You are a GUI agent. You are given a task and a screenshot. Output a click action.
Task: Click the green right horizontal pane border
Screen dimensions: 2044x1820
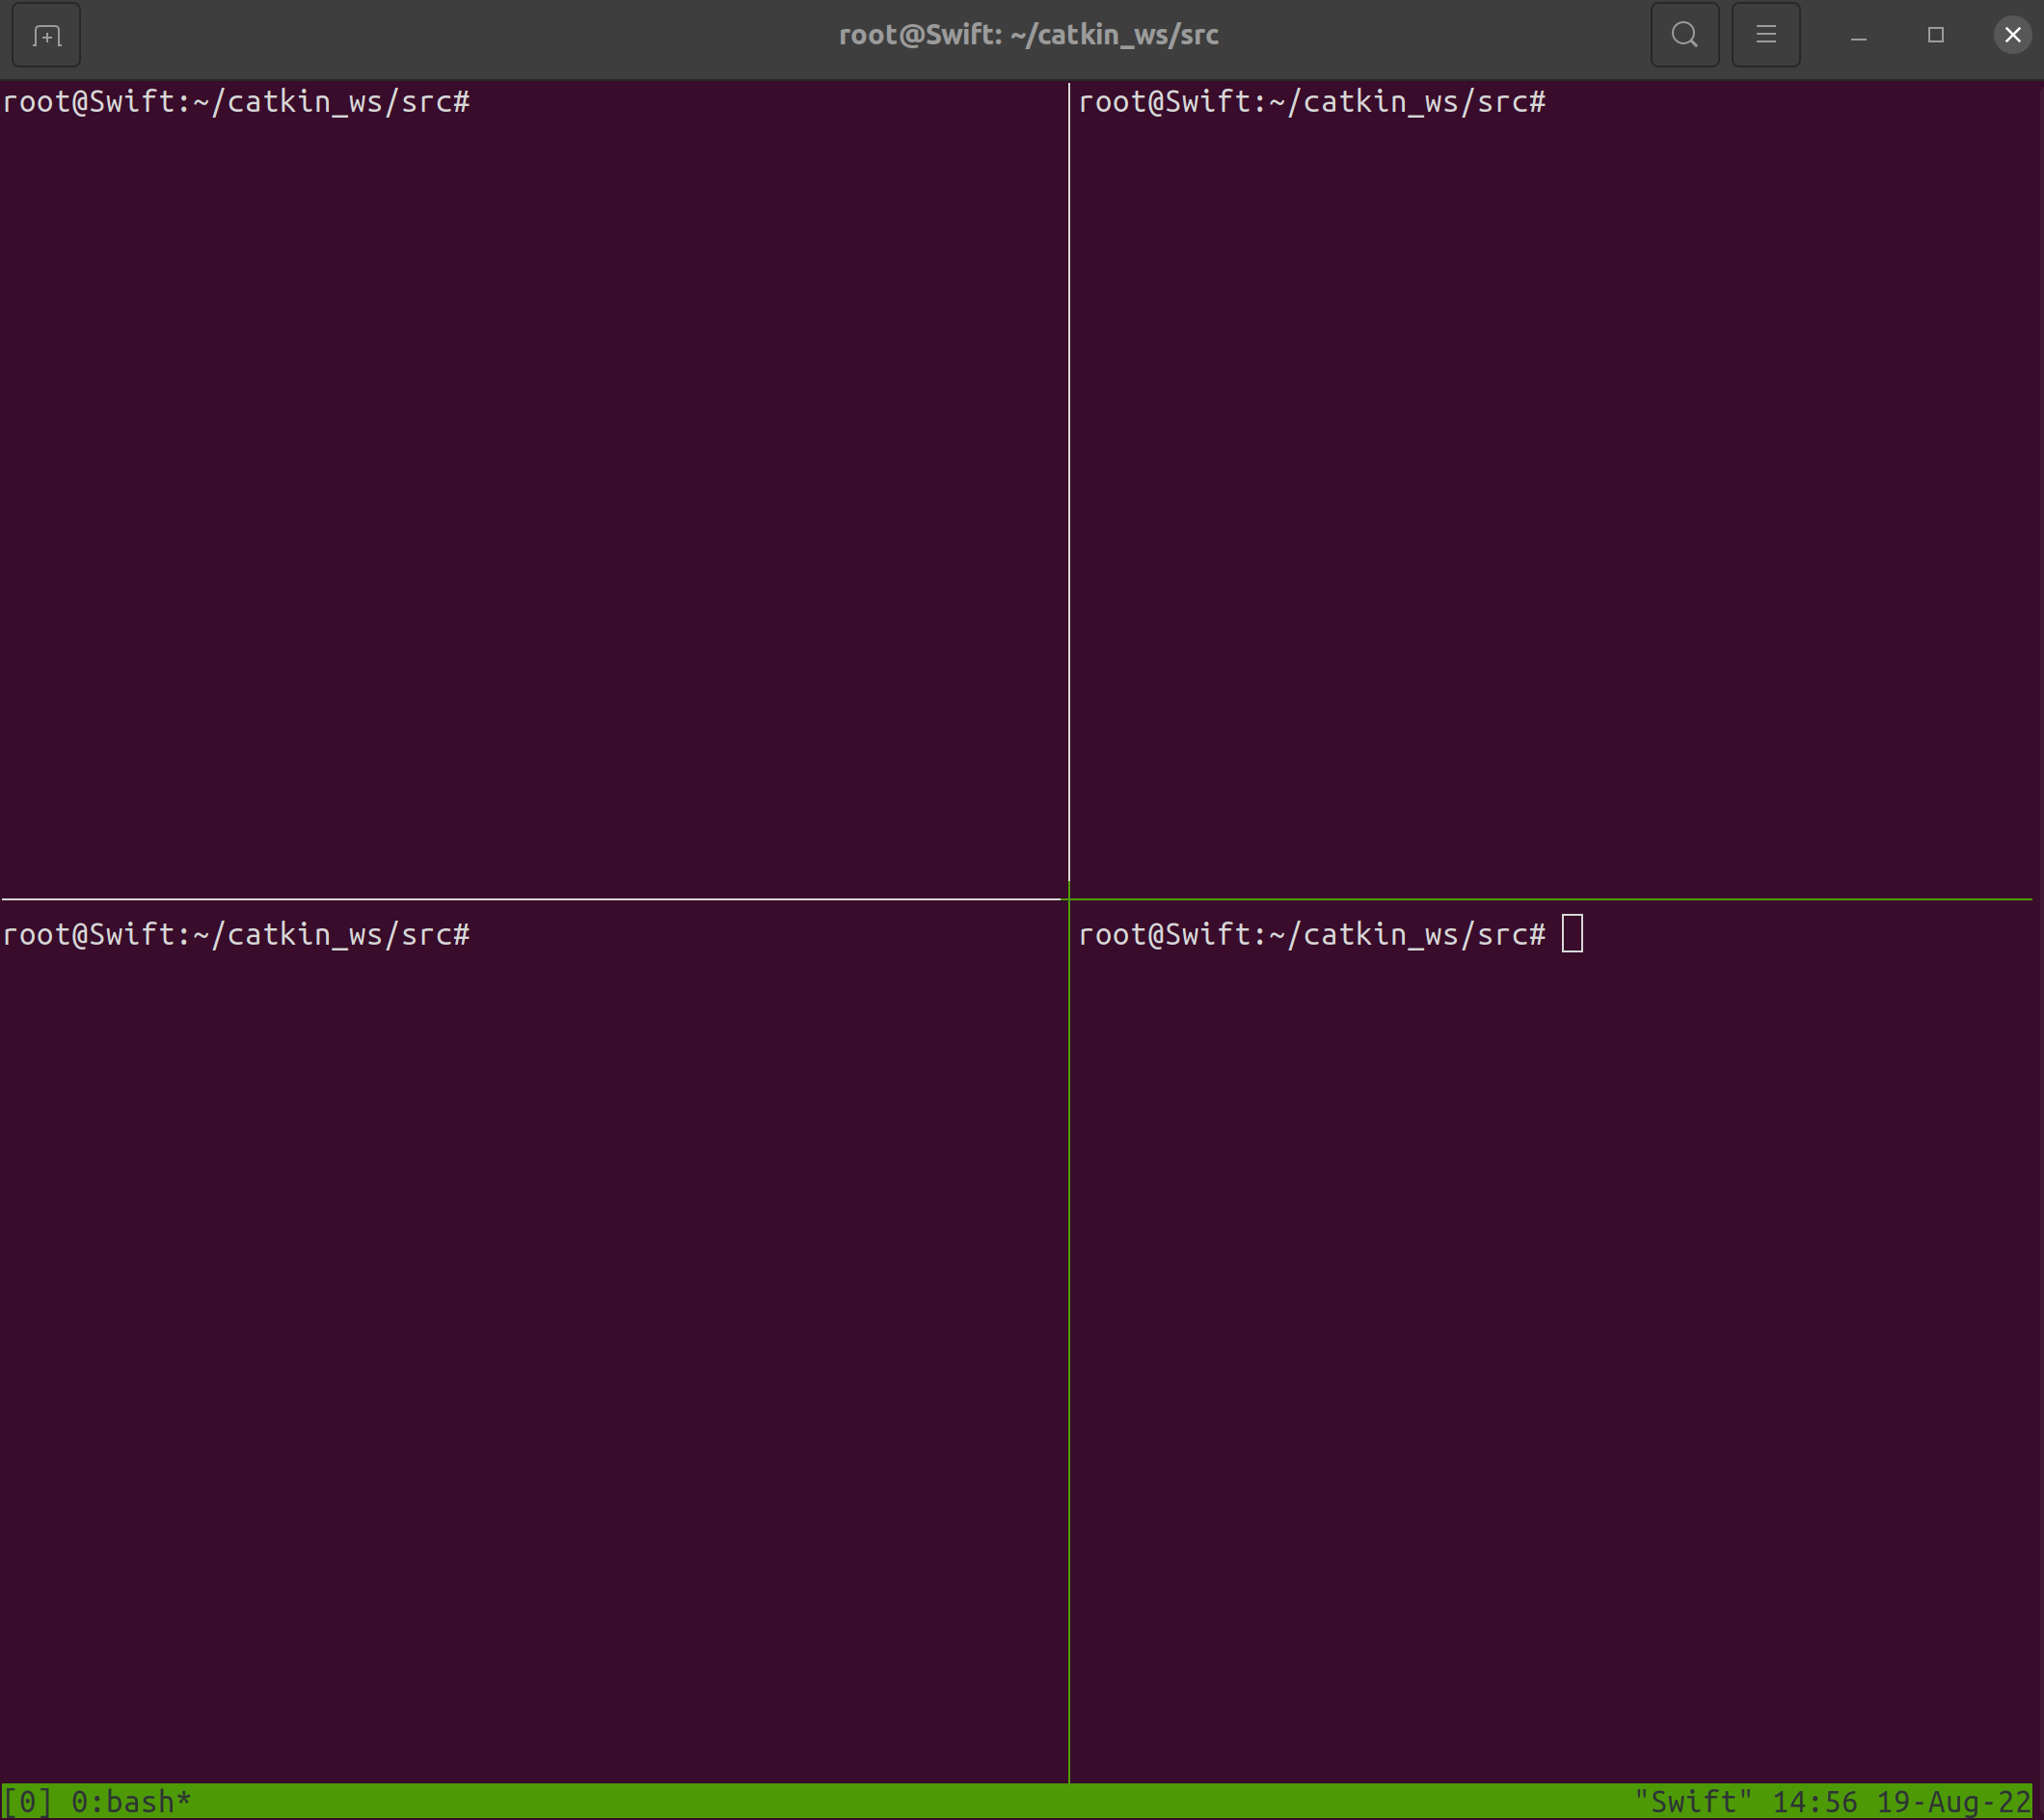tap(1550, 899)
